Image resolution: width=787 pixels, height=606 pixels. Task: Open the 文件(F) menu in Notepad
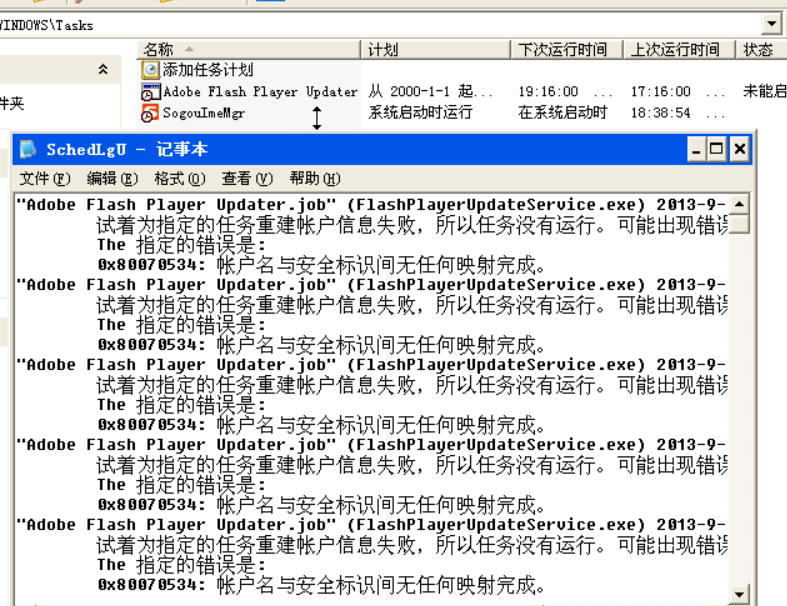pyautogui.click(x=45, y=179)
